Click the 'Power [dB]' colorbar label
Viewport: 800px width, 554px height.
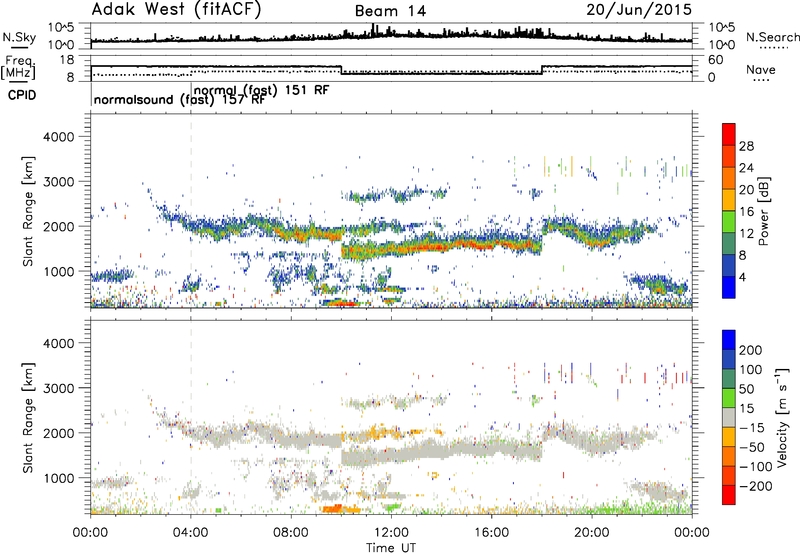pyautogui.click(x=763, y=211)
